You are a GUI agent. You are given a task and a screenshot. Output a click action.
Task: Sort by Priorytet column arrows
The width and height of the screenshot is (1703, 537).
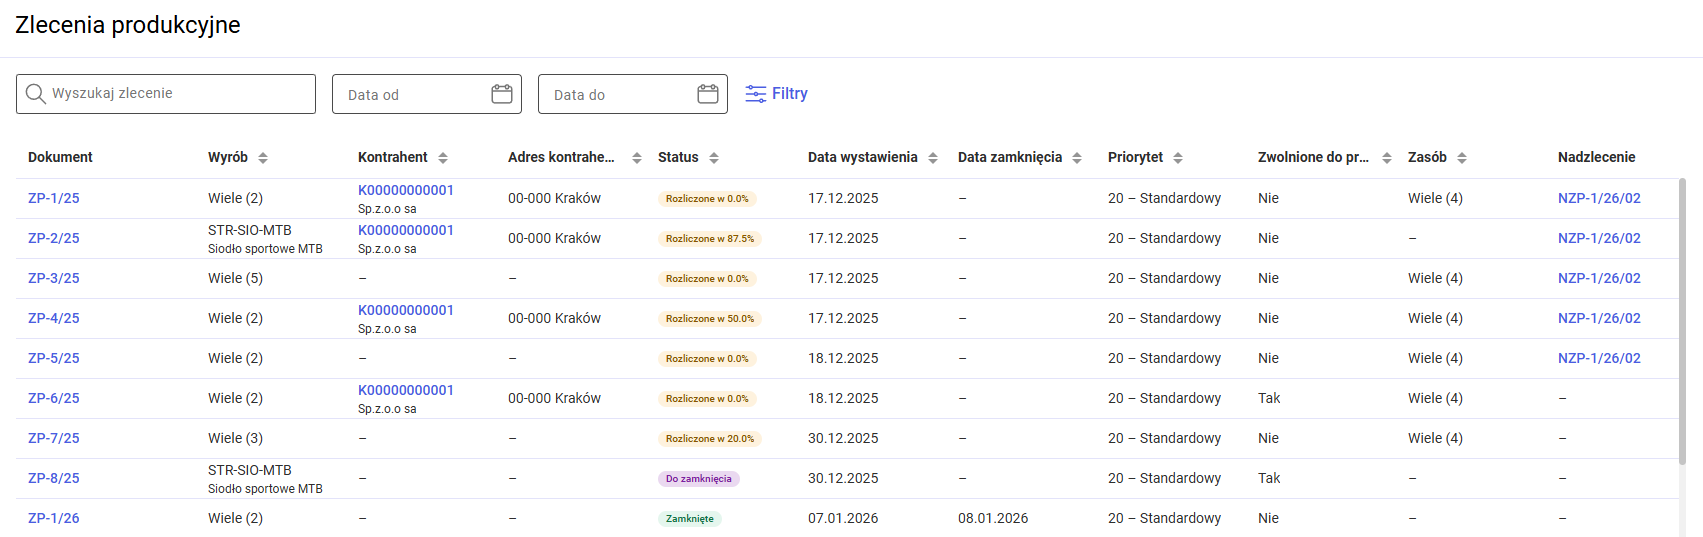pos(1178,158)
